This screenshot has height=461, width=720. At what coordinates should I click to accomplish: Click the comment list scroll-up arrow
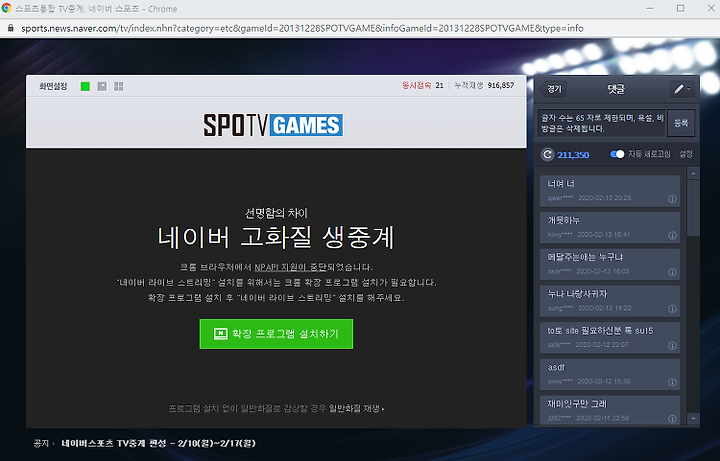point(693,173)
